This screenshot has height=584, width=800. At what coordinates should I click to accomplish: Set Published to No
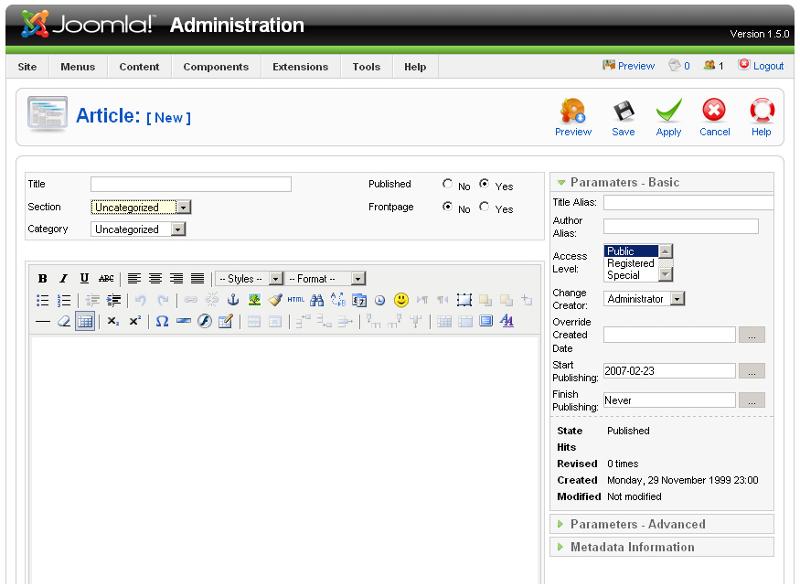(447, 185)
